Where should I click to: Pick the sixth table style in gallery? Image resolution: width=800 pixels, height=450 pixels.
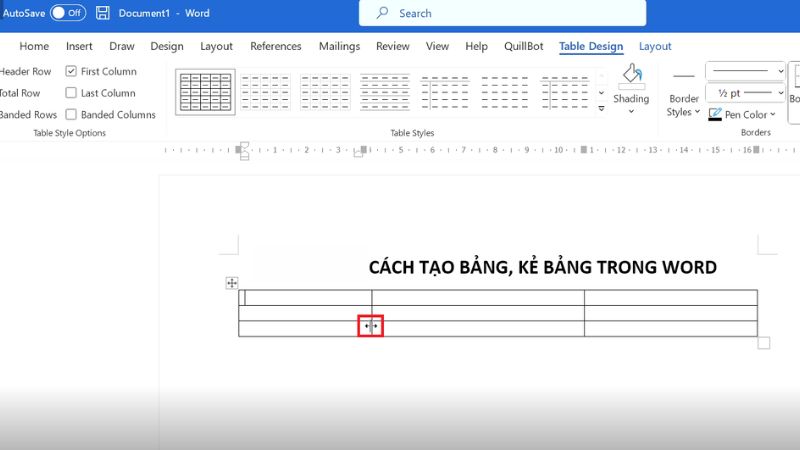pos(505,92)
